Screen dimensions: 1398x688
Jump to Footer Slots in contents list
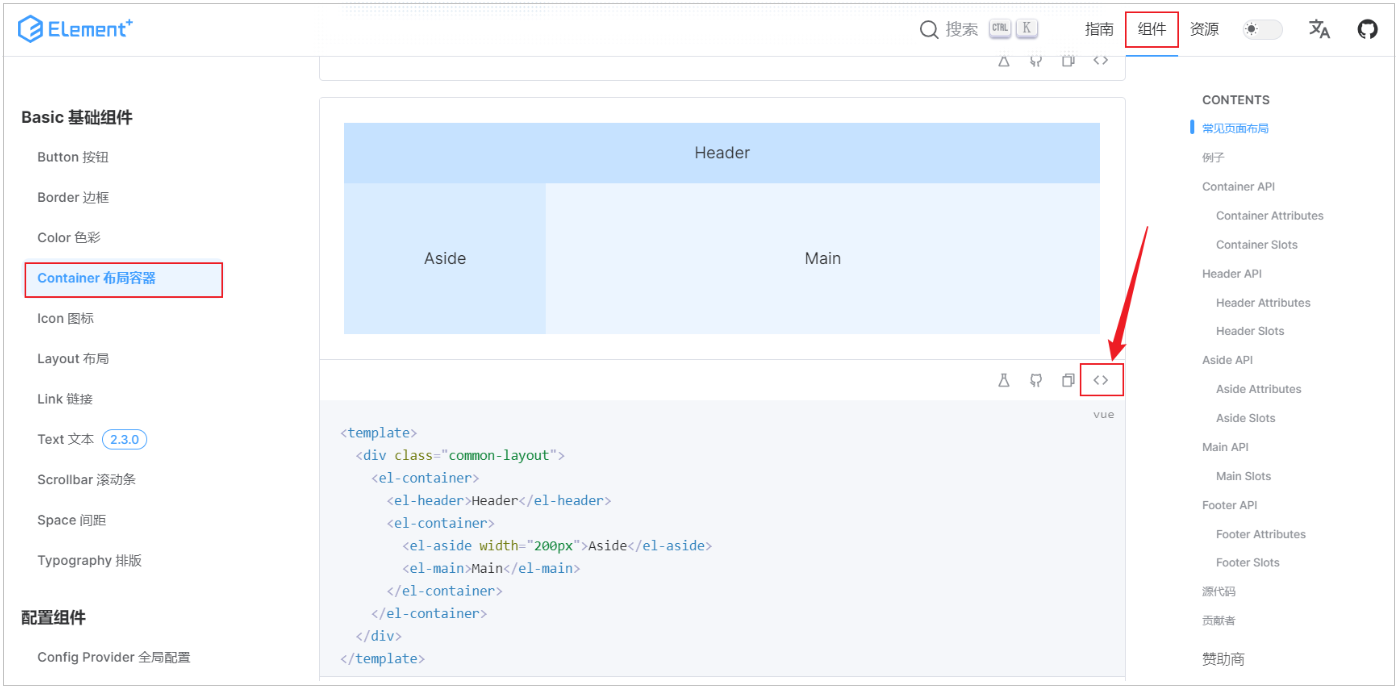pos(1247,562)
